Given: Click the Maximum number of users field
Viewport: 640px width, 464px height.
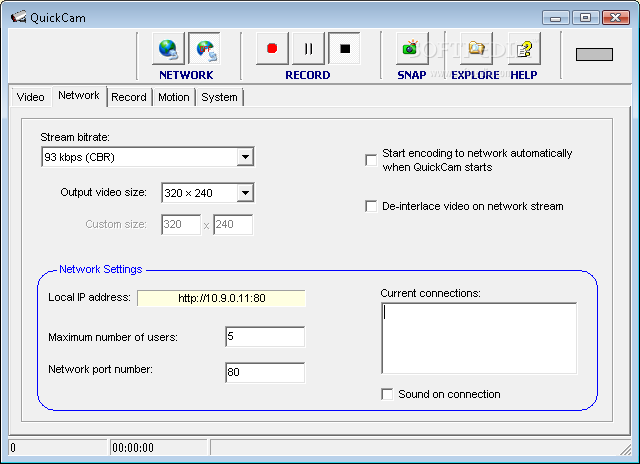Looking at the screenshot, I should [265, 337].
